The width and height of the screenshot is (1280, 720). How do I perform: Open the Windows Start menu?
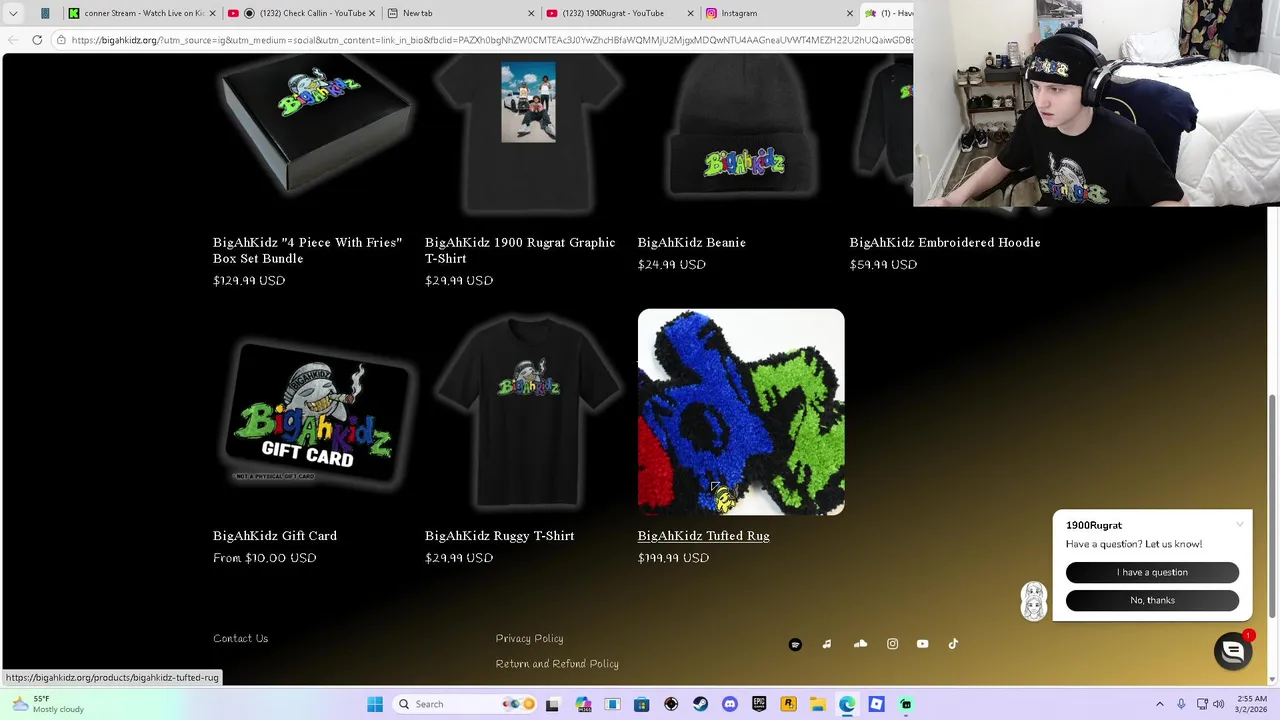tap(375, 704)
